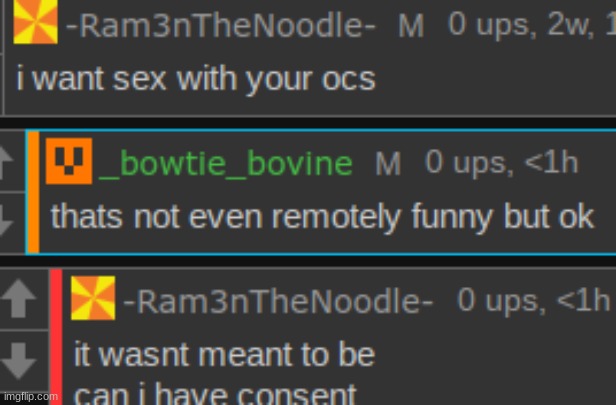Open the orange _bowtie_bovine avatar
This screenshot has width=616, height=405.
[69, 161]
